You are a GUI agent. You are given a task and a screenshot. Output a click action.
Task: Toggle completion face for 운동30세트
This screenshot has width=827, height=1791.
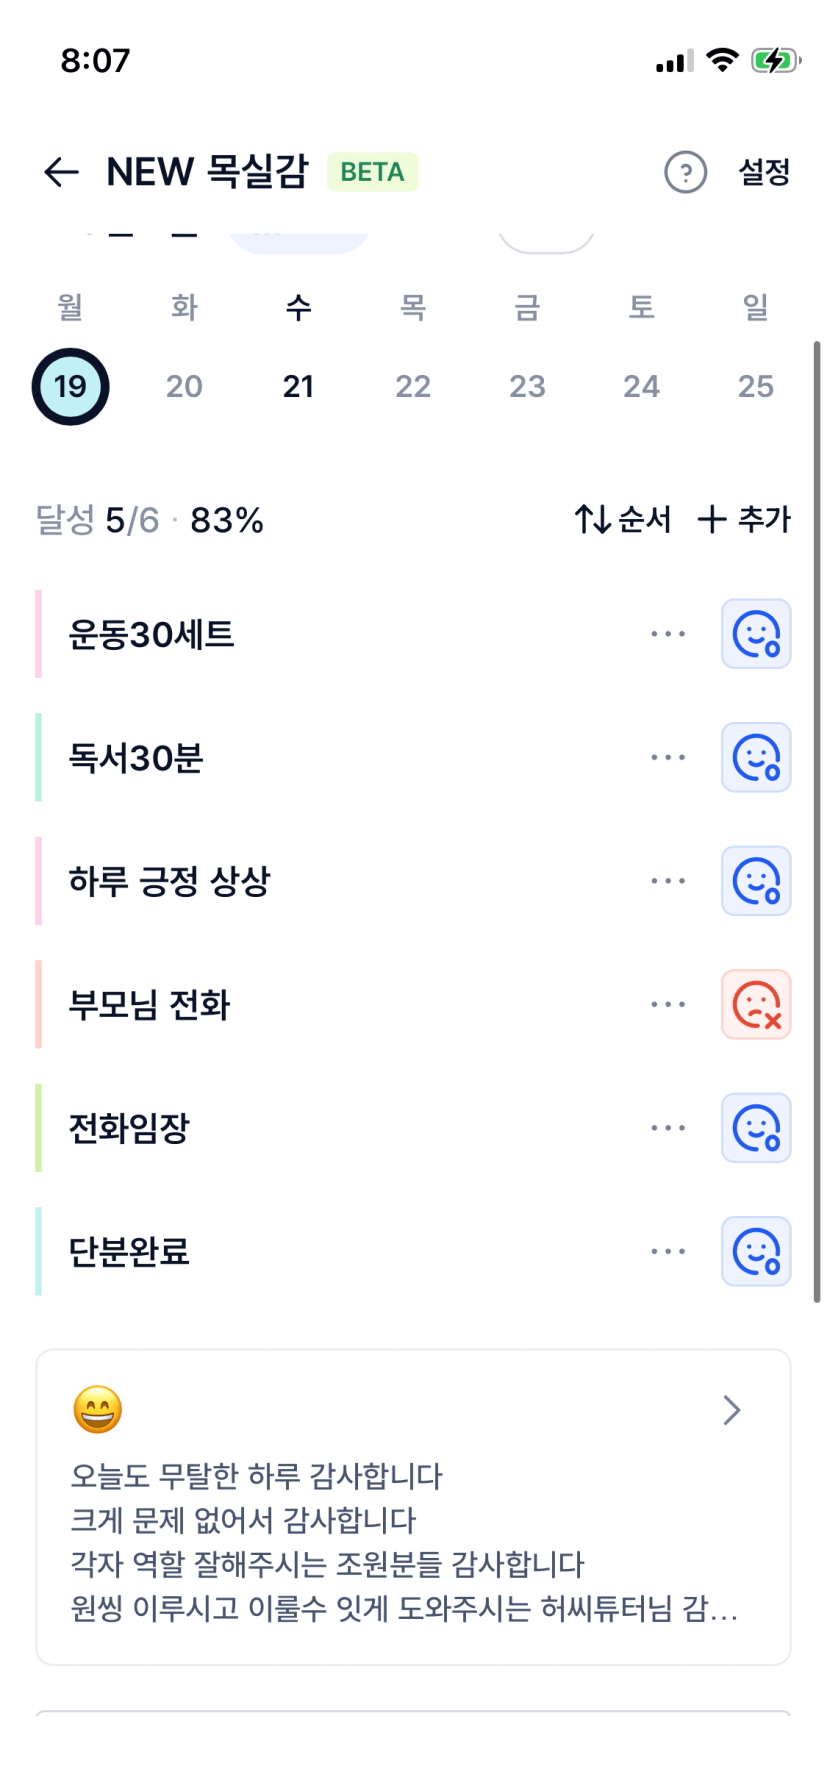pyautogui.click(x=756, y=634)
